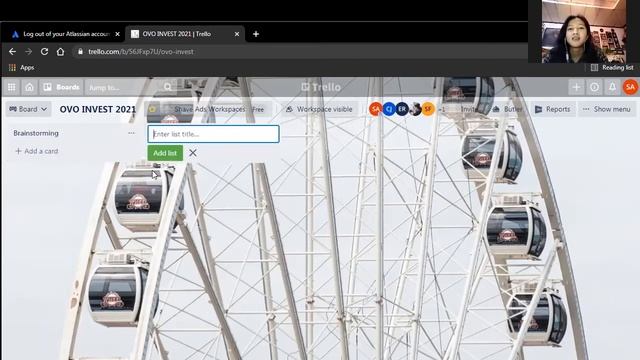Close the Atlassian log out tab

pos(118,34)
